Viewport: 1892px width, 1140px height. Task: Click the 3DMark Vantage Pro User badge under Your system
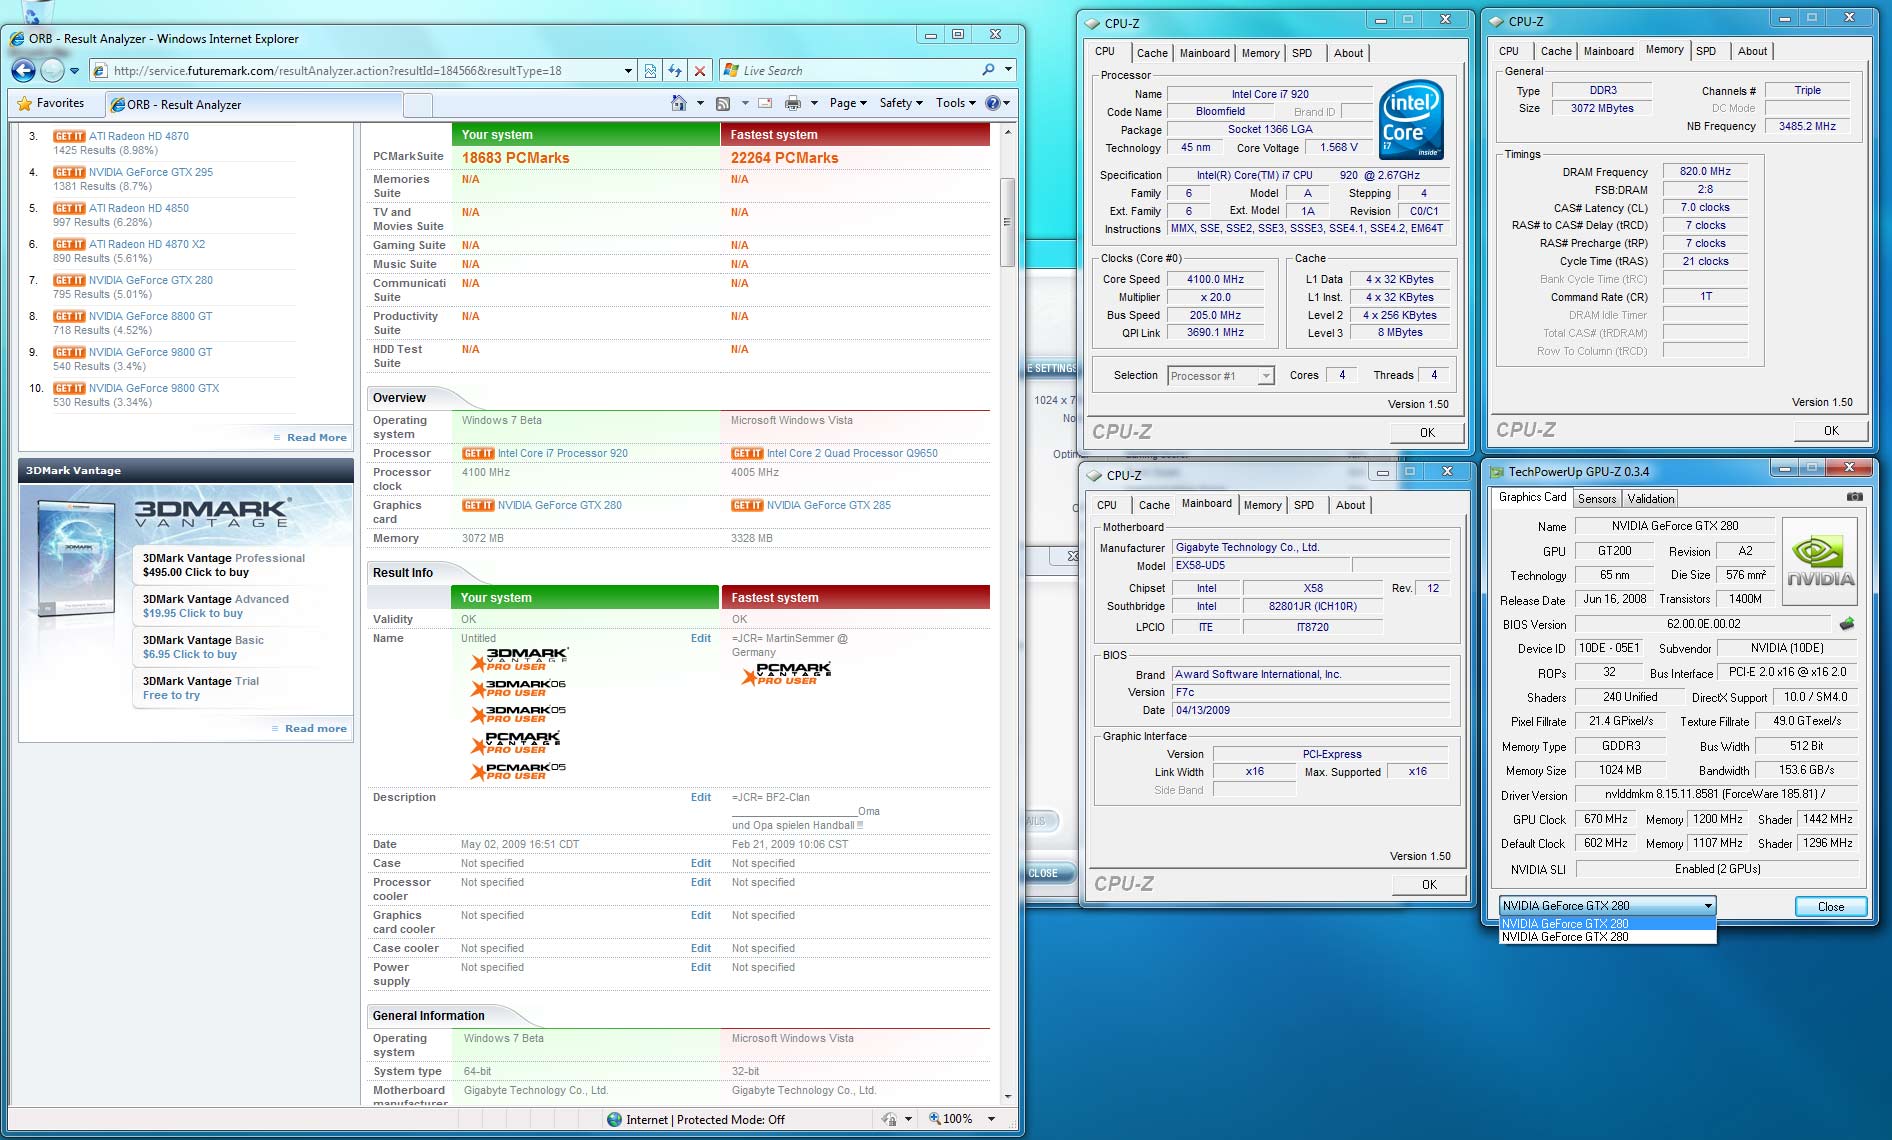[518, 659]
